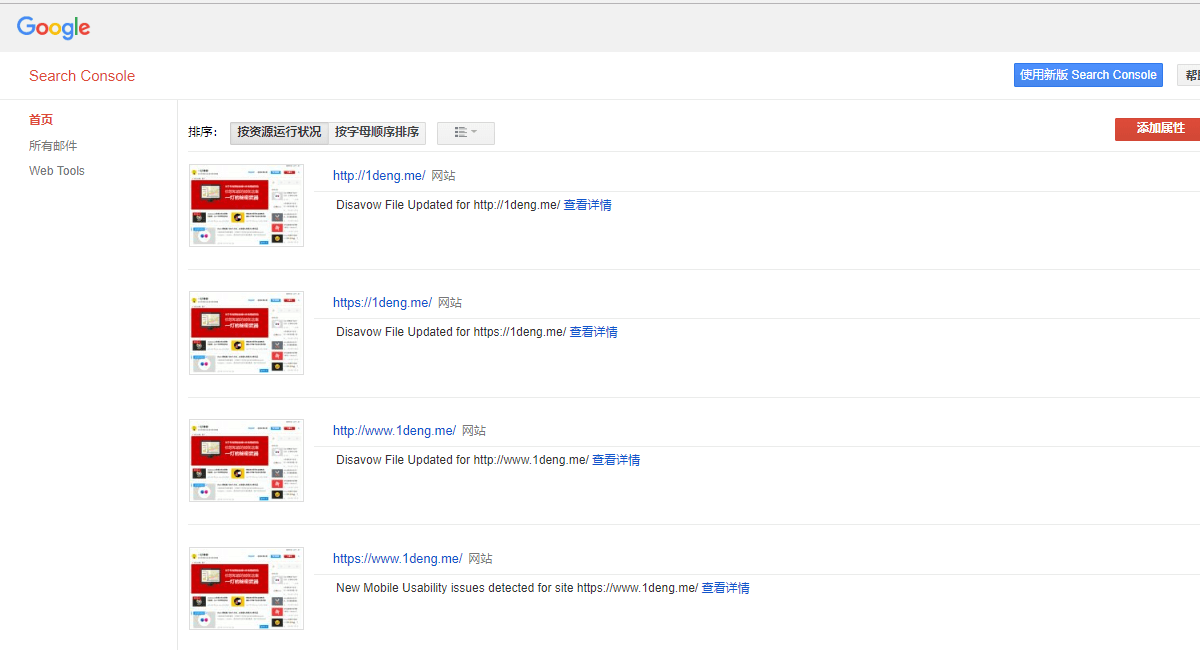
Task: View details for http://1deng.me/ disavow message
Action: [587, 205]
